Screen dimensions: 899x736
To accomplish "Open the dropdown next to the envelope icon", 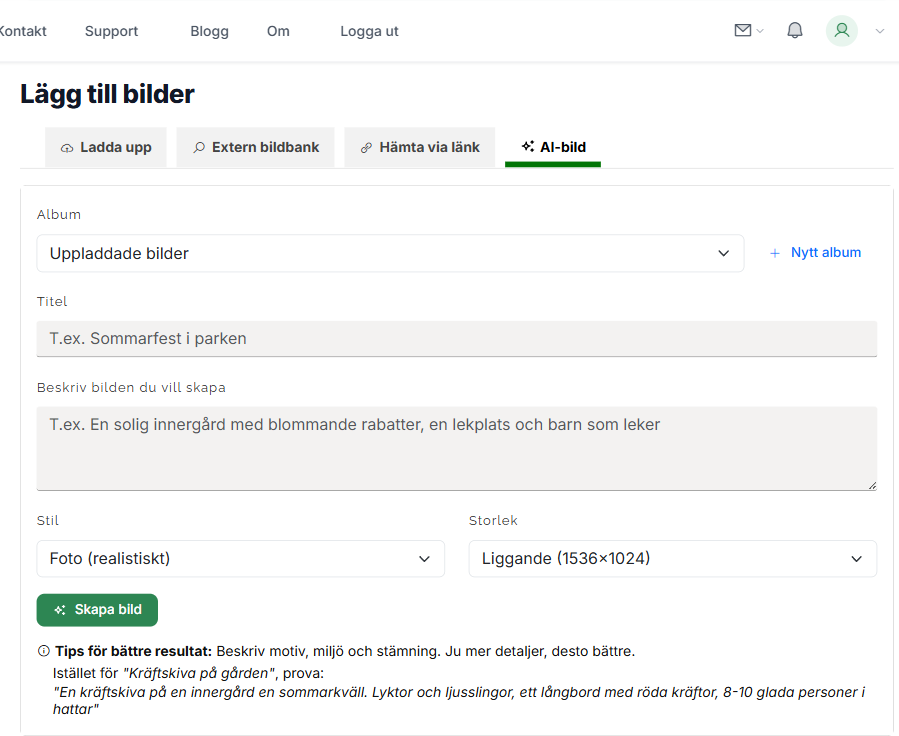I will 758,31.
